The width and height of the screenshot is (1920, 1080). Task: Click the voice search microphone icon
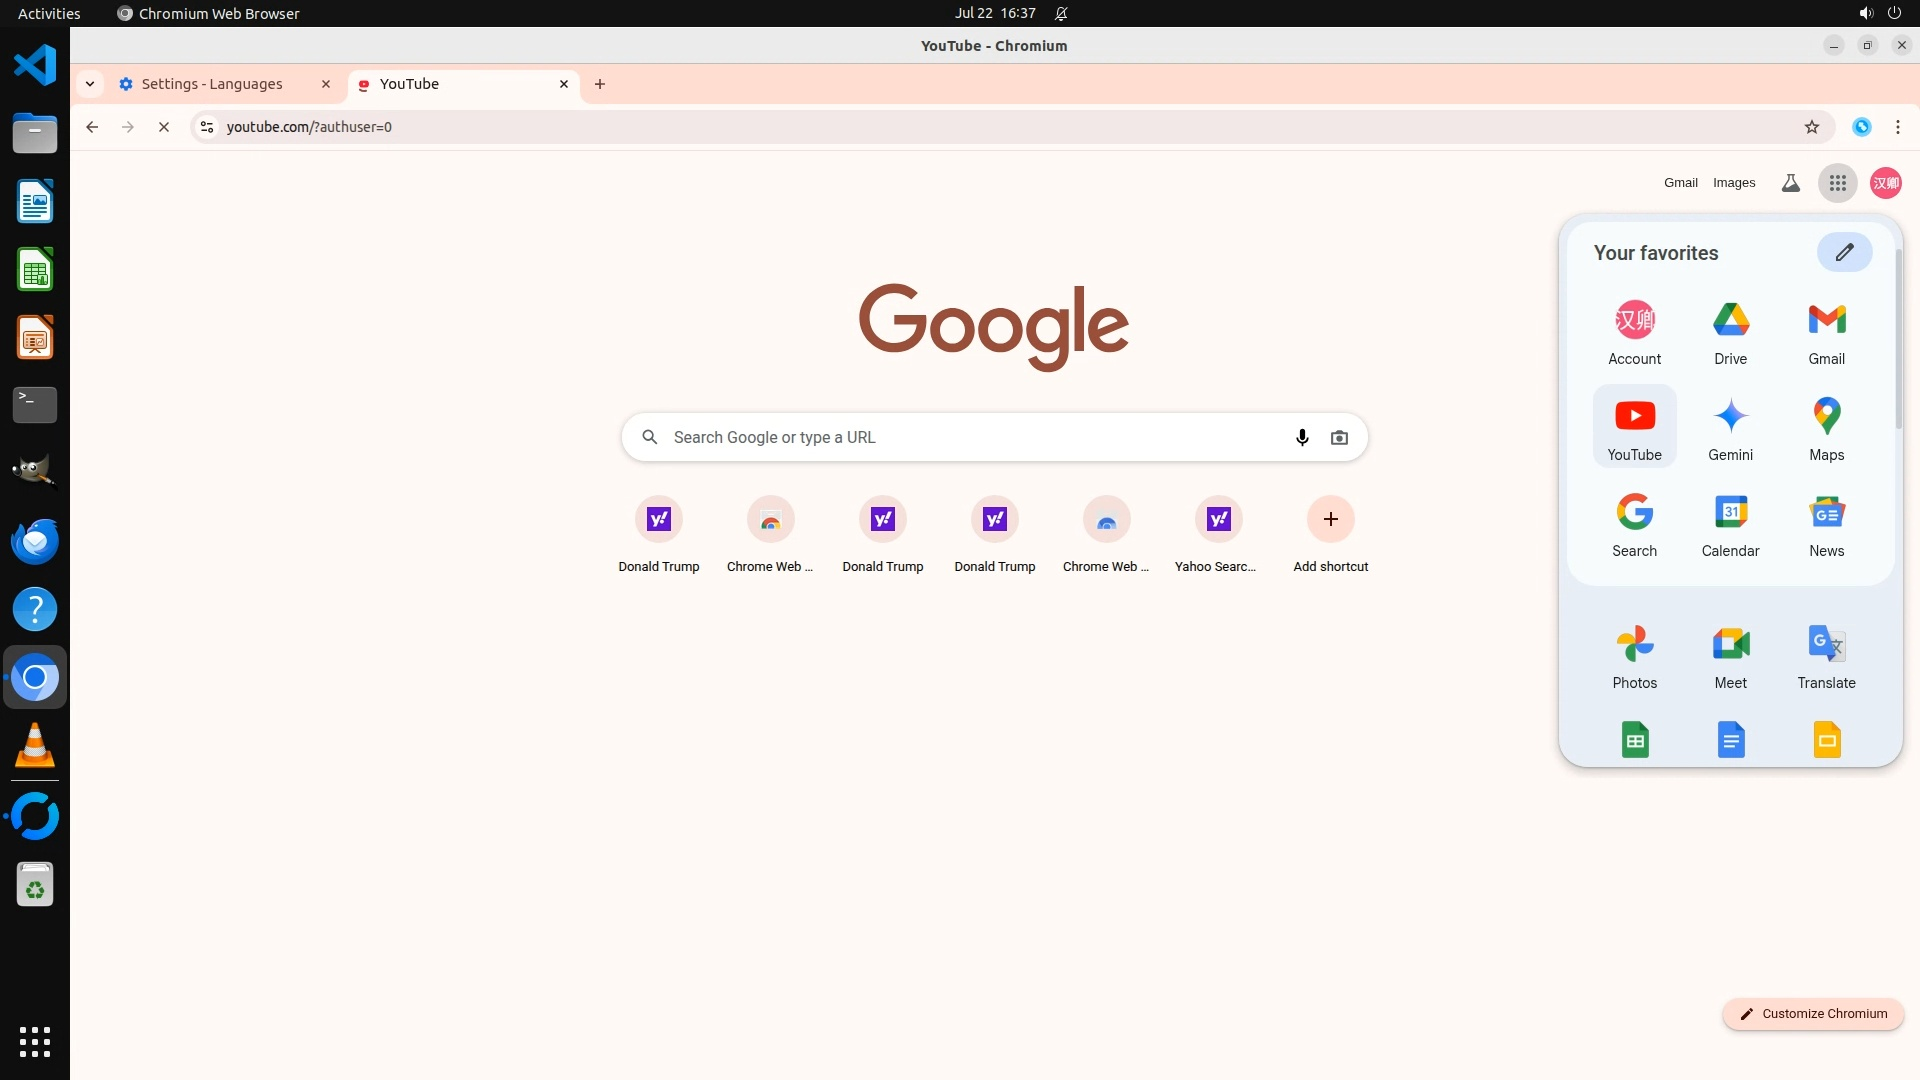coord(1302,437)
